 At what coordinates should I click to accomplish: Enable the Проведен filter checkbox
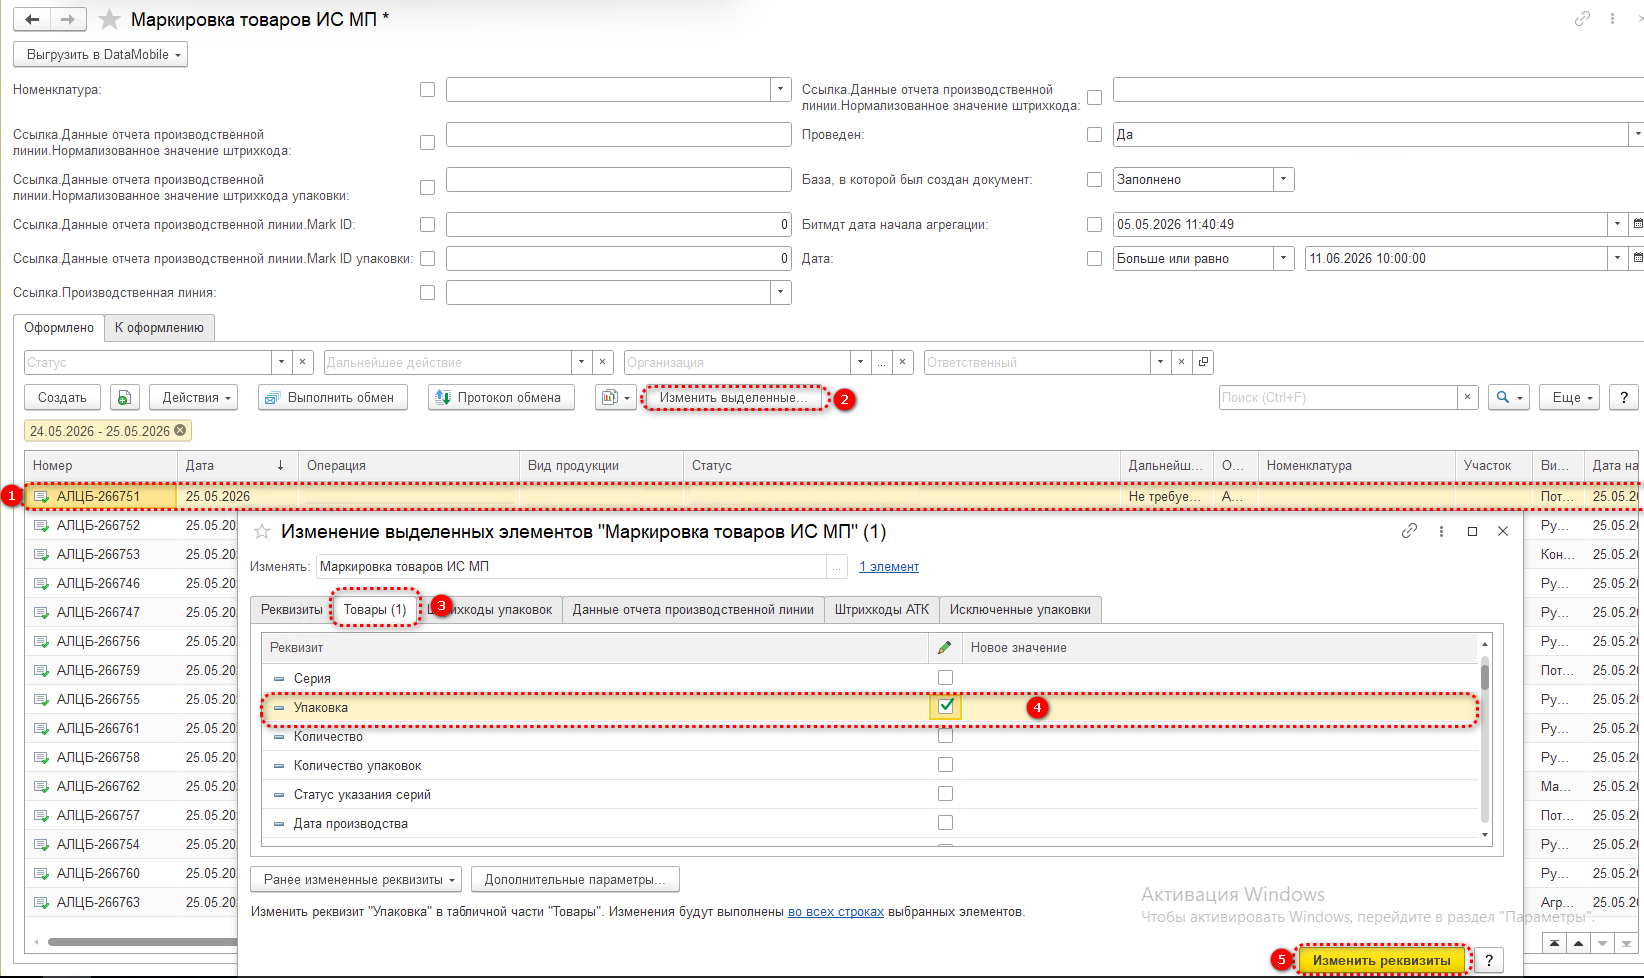click(1094, 134)
